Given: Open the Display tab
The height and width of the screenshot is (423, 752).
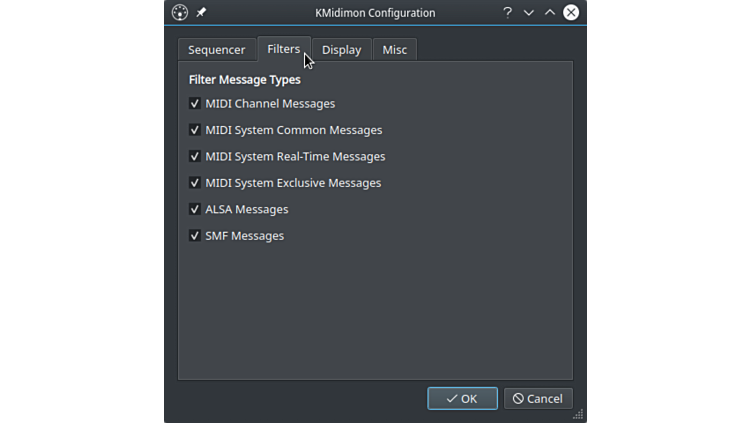Looking at the screenshot, I should (341, 50).
